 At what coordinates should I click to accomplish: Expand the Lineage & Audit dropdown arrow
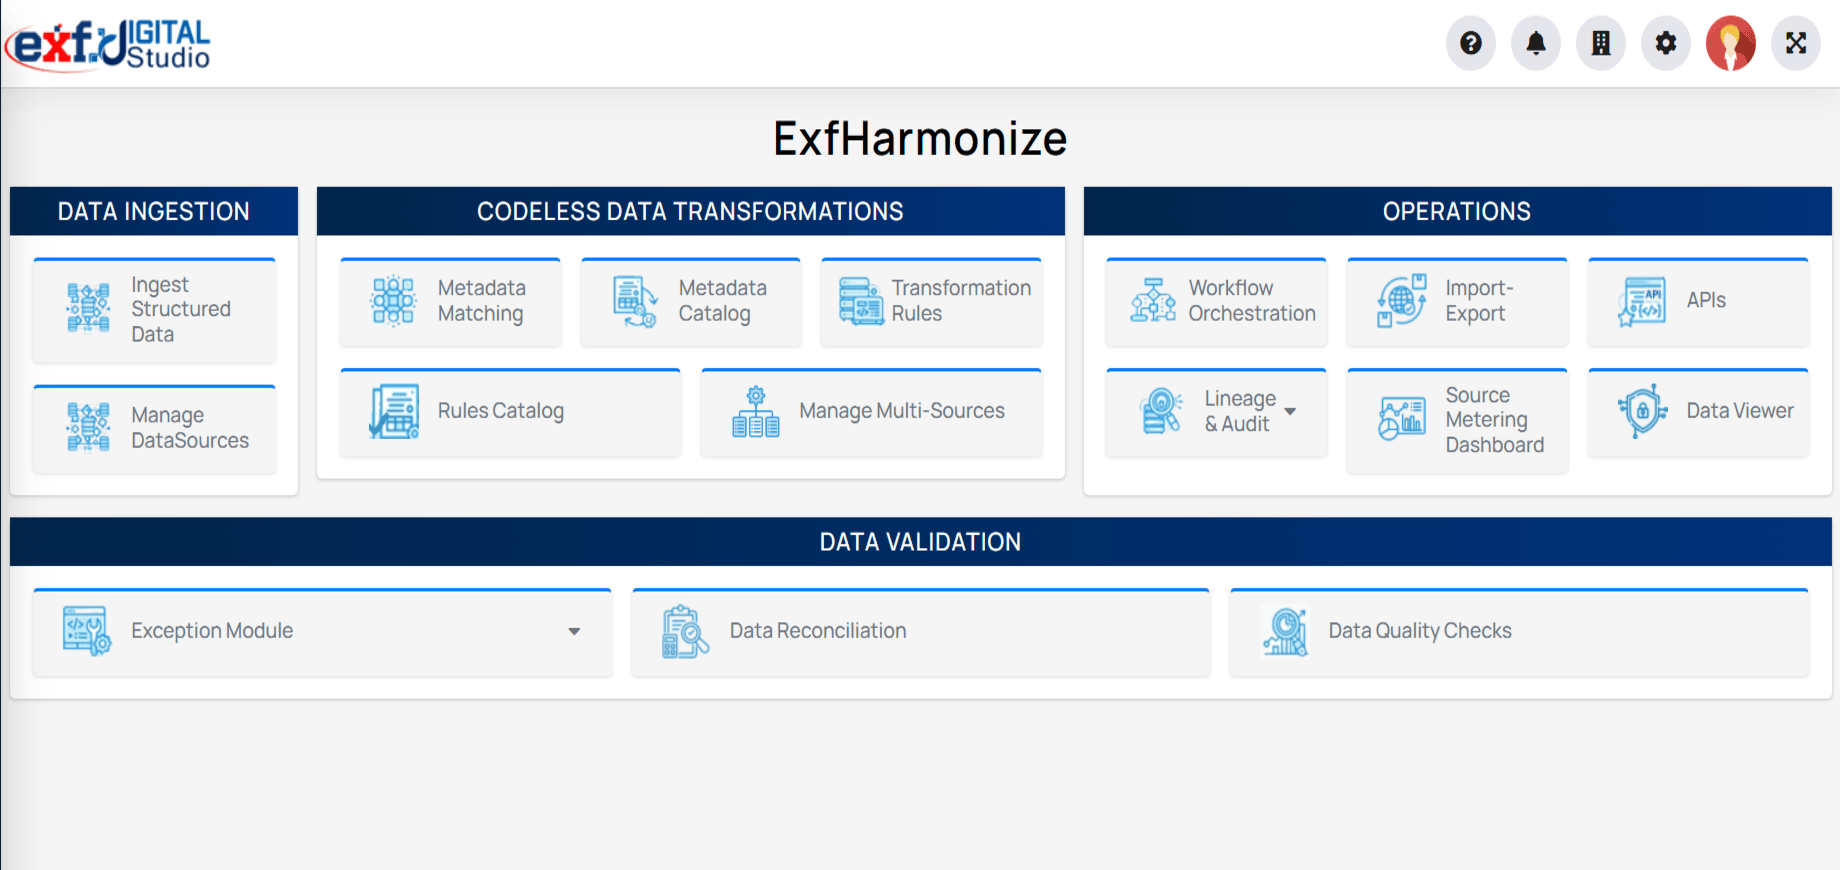[1290, 411]
